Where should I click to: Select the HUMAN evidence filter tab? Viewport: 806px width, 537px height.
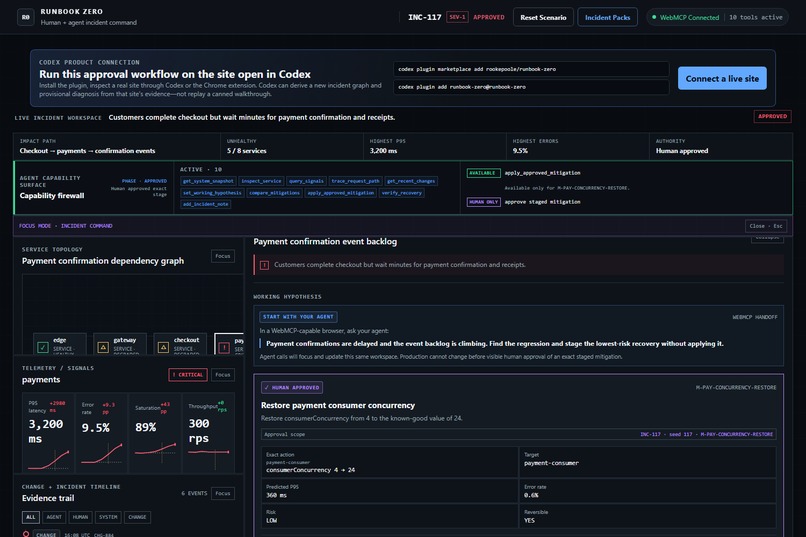80,517
